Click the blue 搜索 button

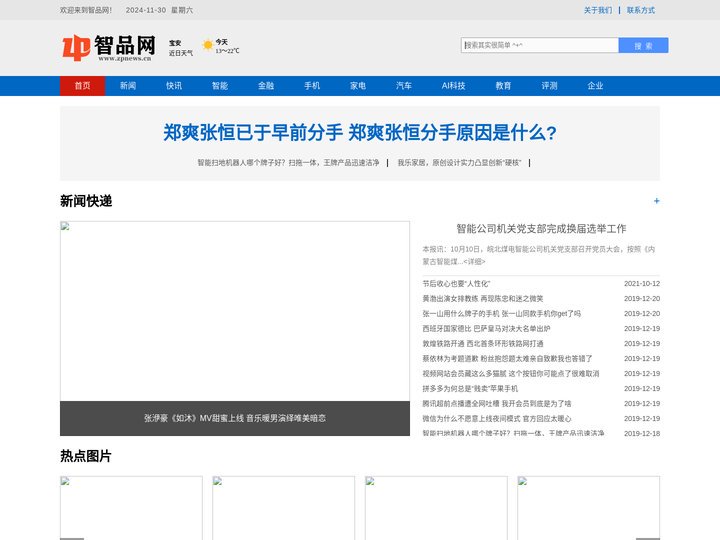(643, 45)
